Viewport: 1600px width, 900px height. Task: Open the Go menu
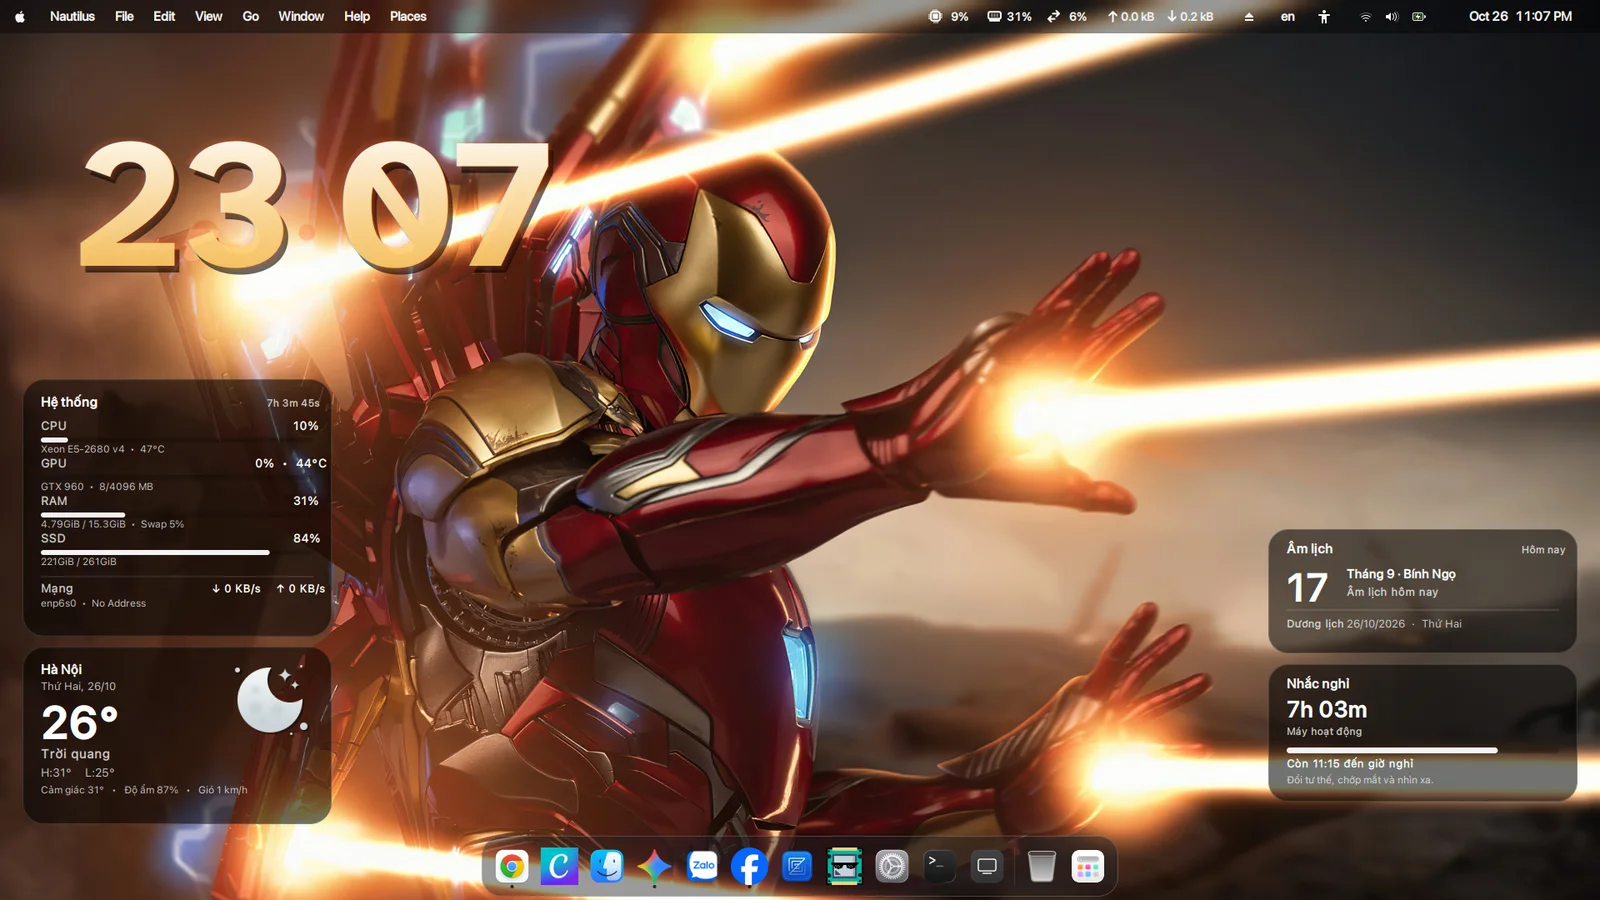pos(250,16)
